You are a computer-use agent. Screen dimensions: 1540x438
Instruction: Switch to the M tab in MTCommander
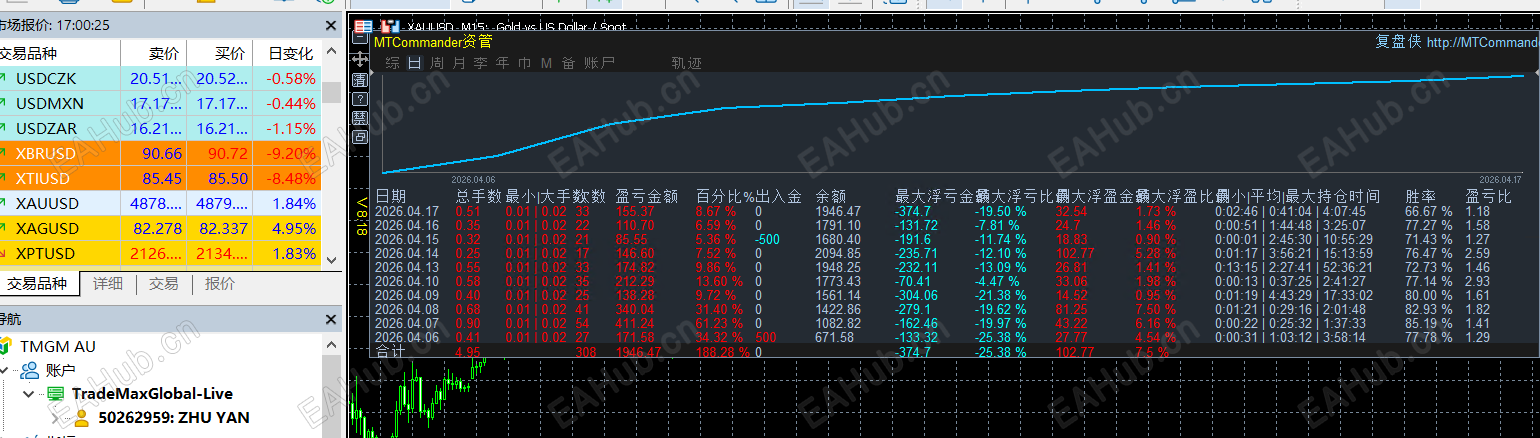pos(547,62)
